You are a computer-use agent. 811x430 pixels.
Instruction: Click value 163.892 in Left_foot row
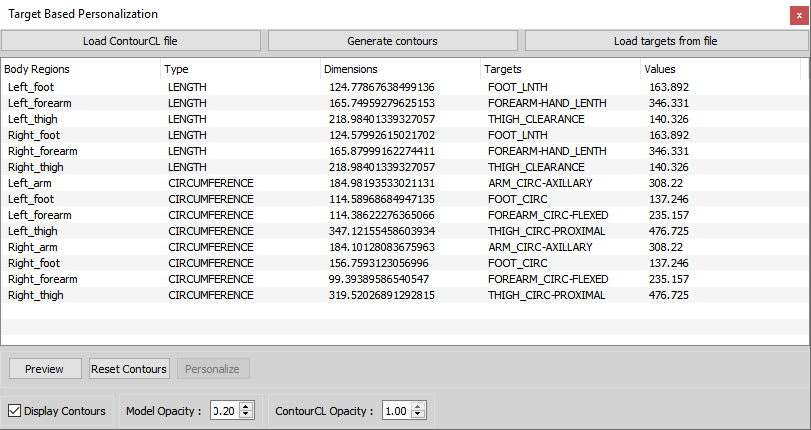point(669,87)
